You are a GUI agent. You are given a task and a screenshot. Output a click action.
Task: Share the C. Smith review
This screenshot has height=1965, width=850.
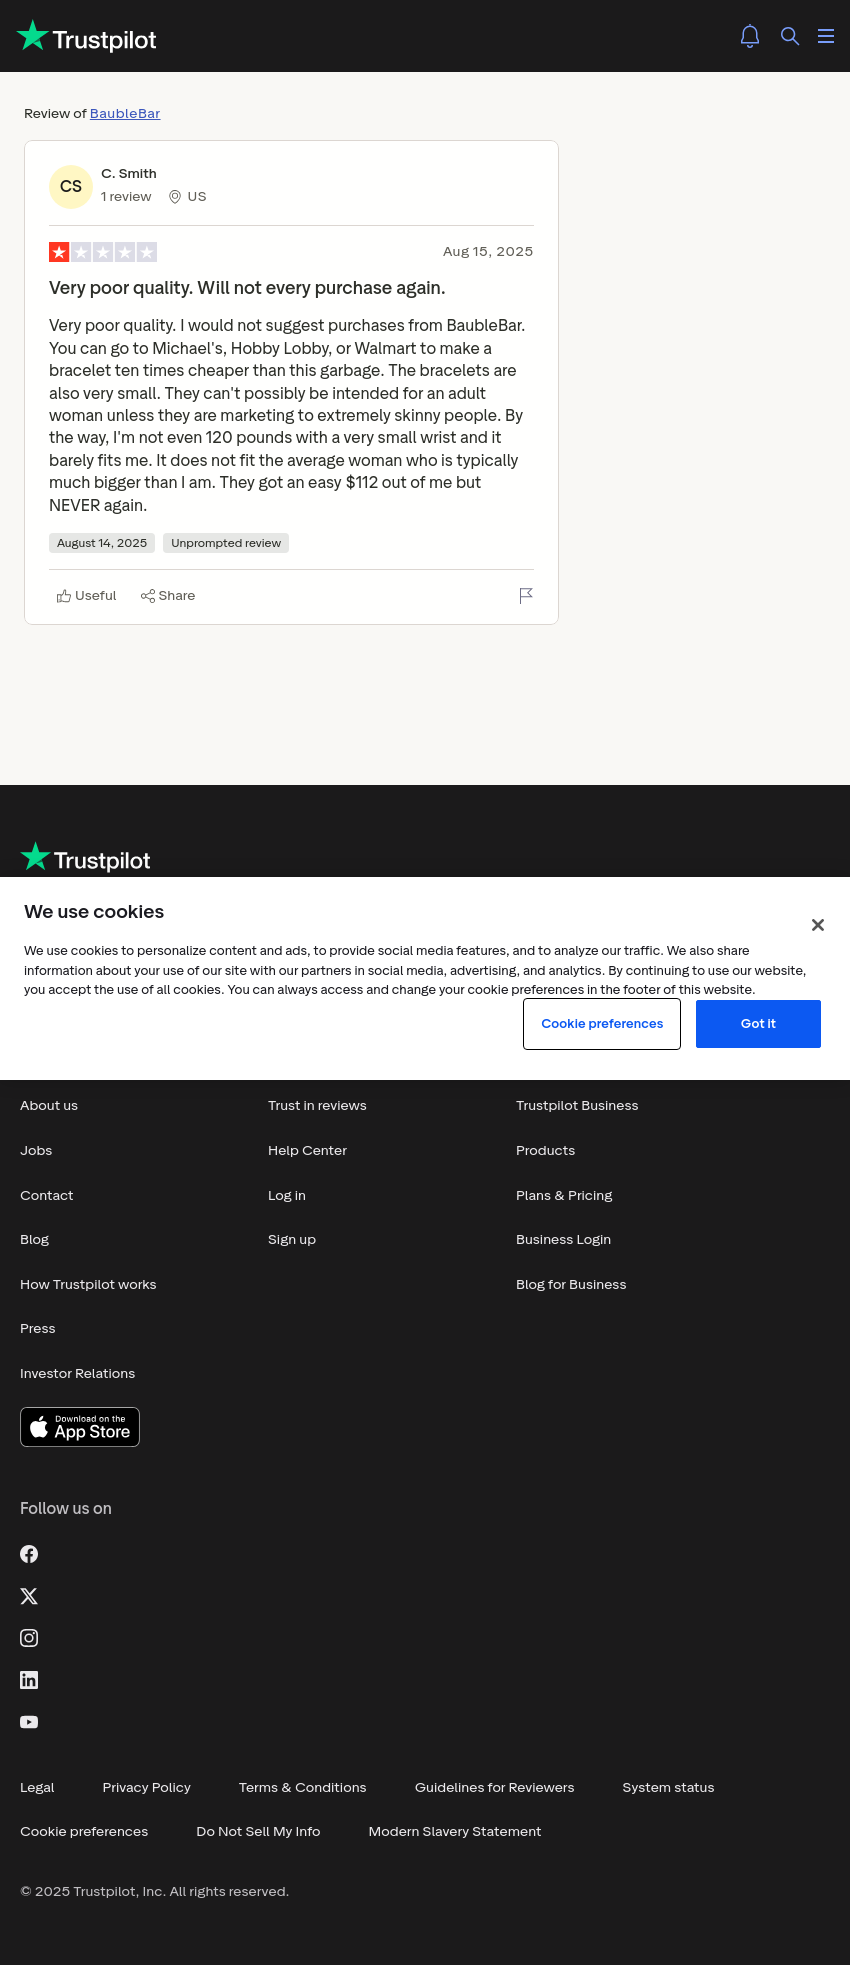click(168, 596)
